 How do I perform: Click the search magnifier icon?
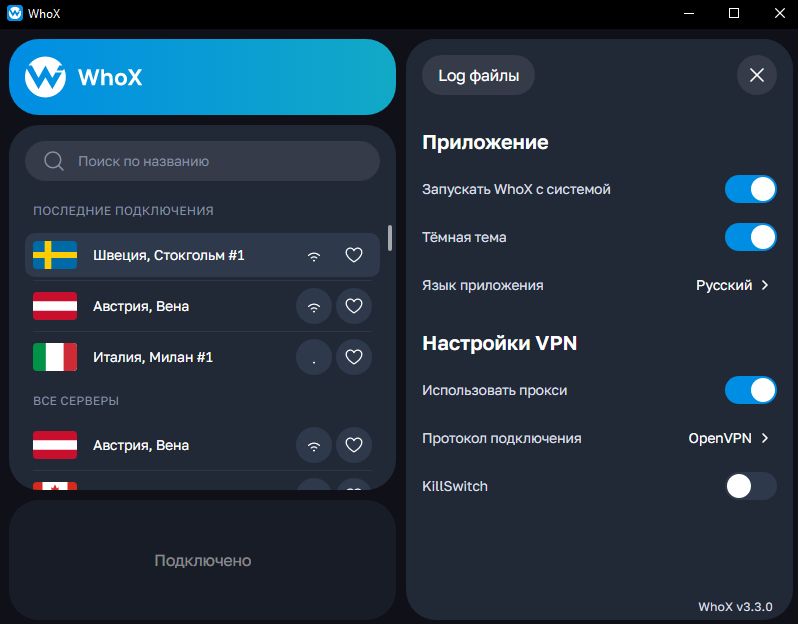pyautogui.click(x=53, y=161)
